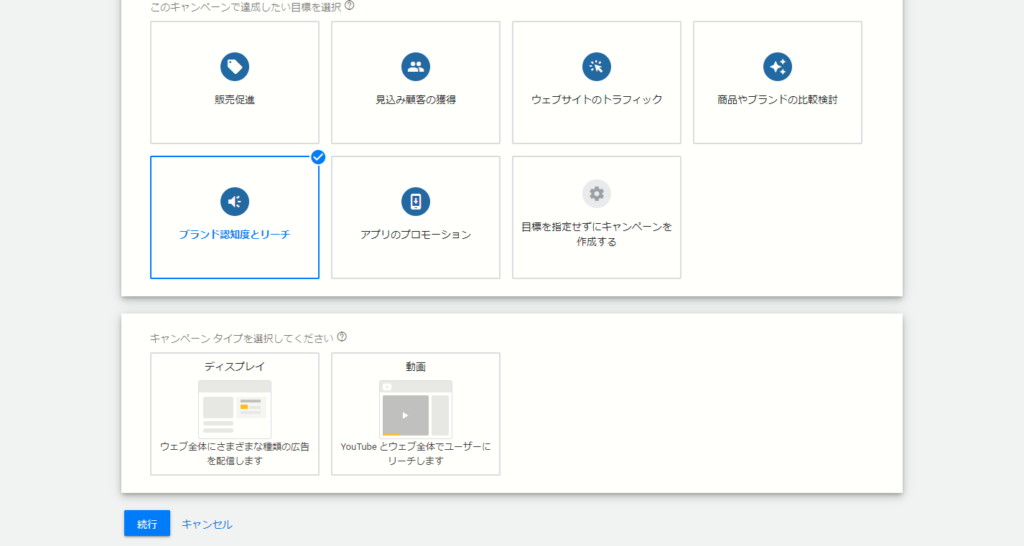This screenshot has width=1024, height=546.
Task: Select ブランド認知度とリーチ label
Action: (x=234, y=234)
